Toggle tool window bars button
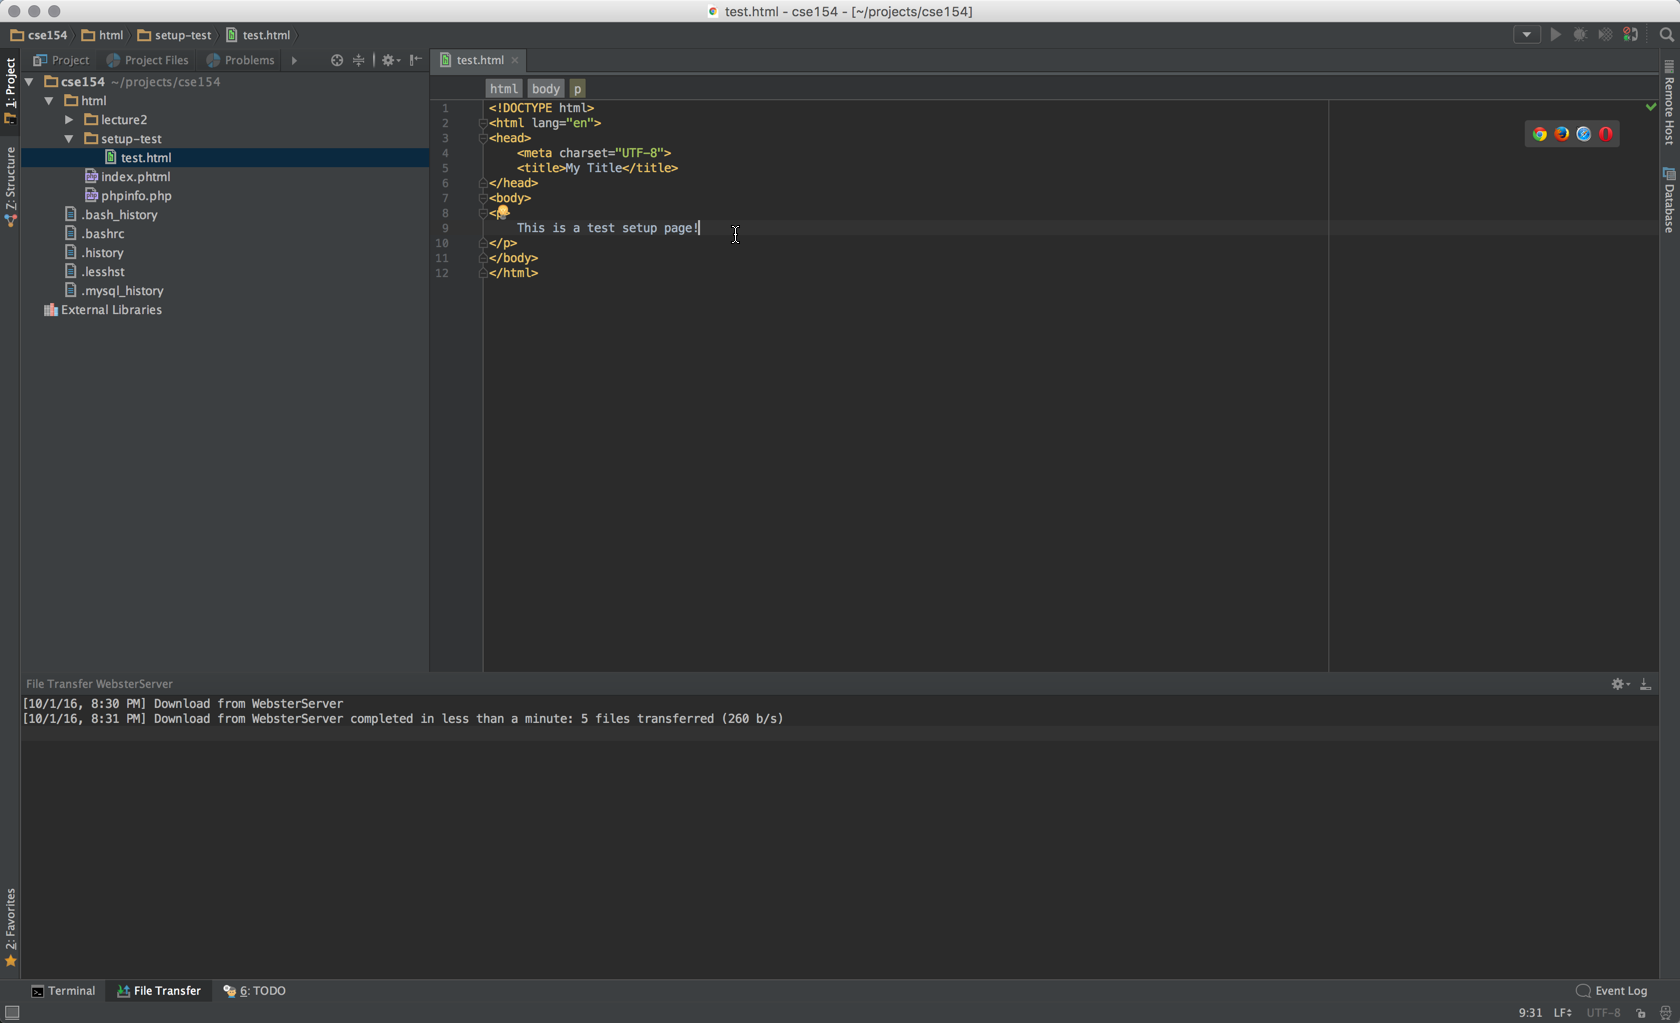1680x1023 pixels. click(12, 1012)
